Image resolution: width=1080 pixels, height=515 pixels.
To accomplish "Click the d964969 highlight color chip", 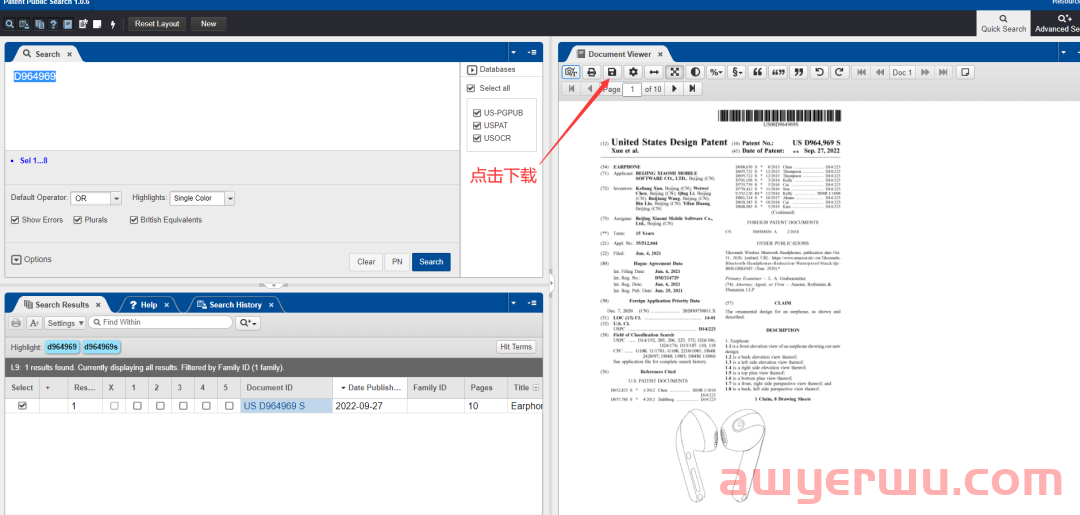I will [62, 347].
